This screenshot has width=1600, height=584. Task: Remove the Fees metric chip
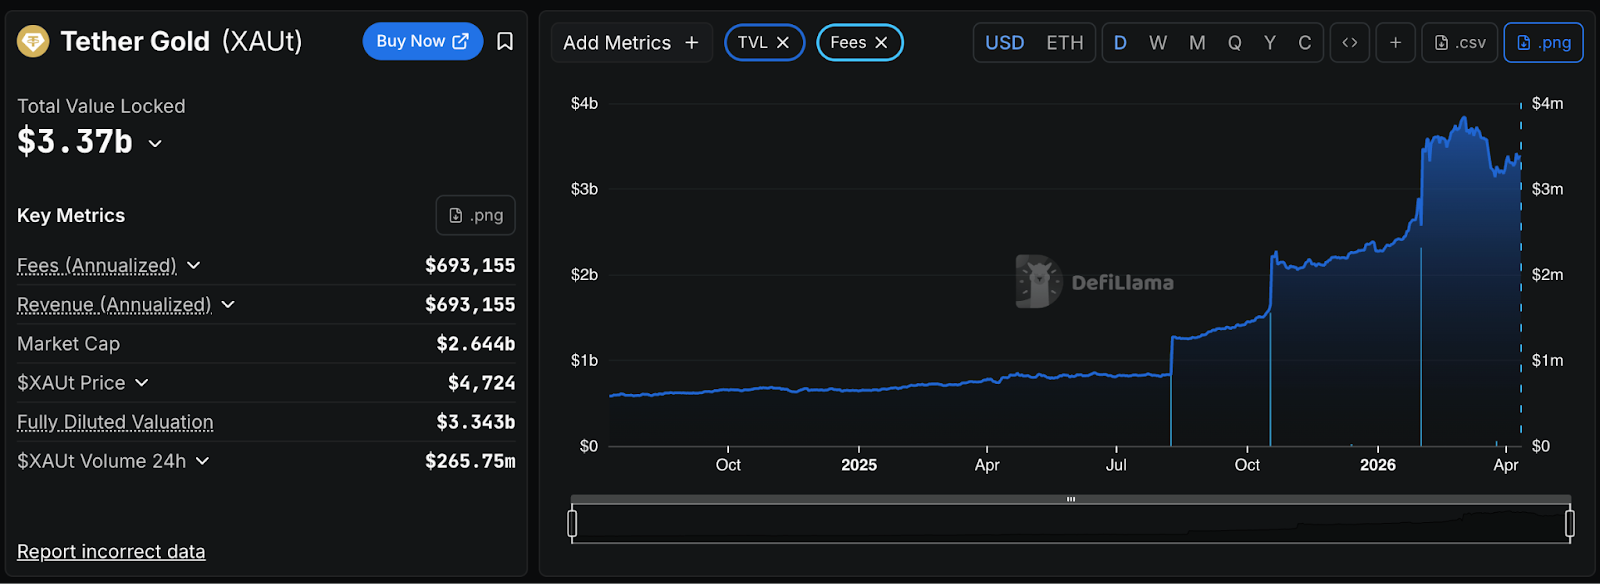click(881, 42)
